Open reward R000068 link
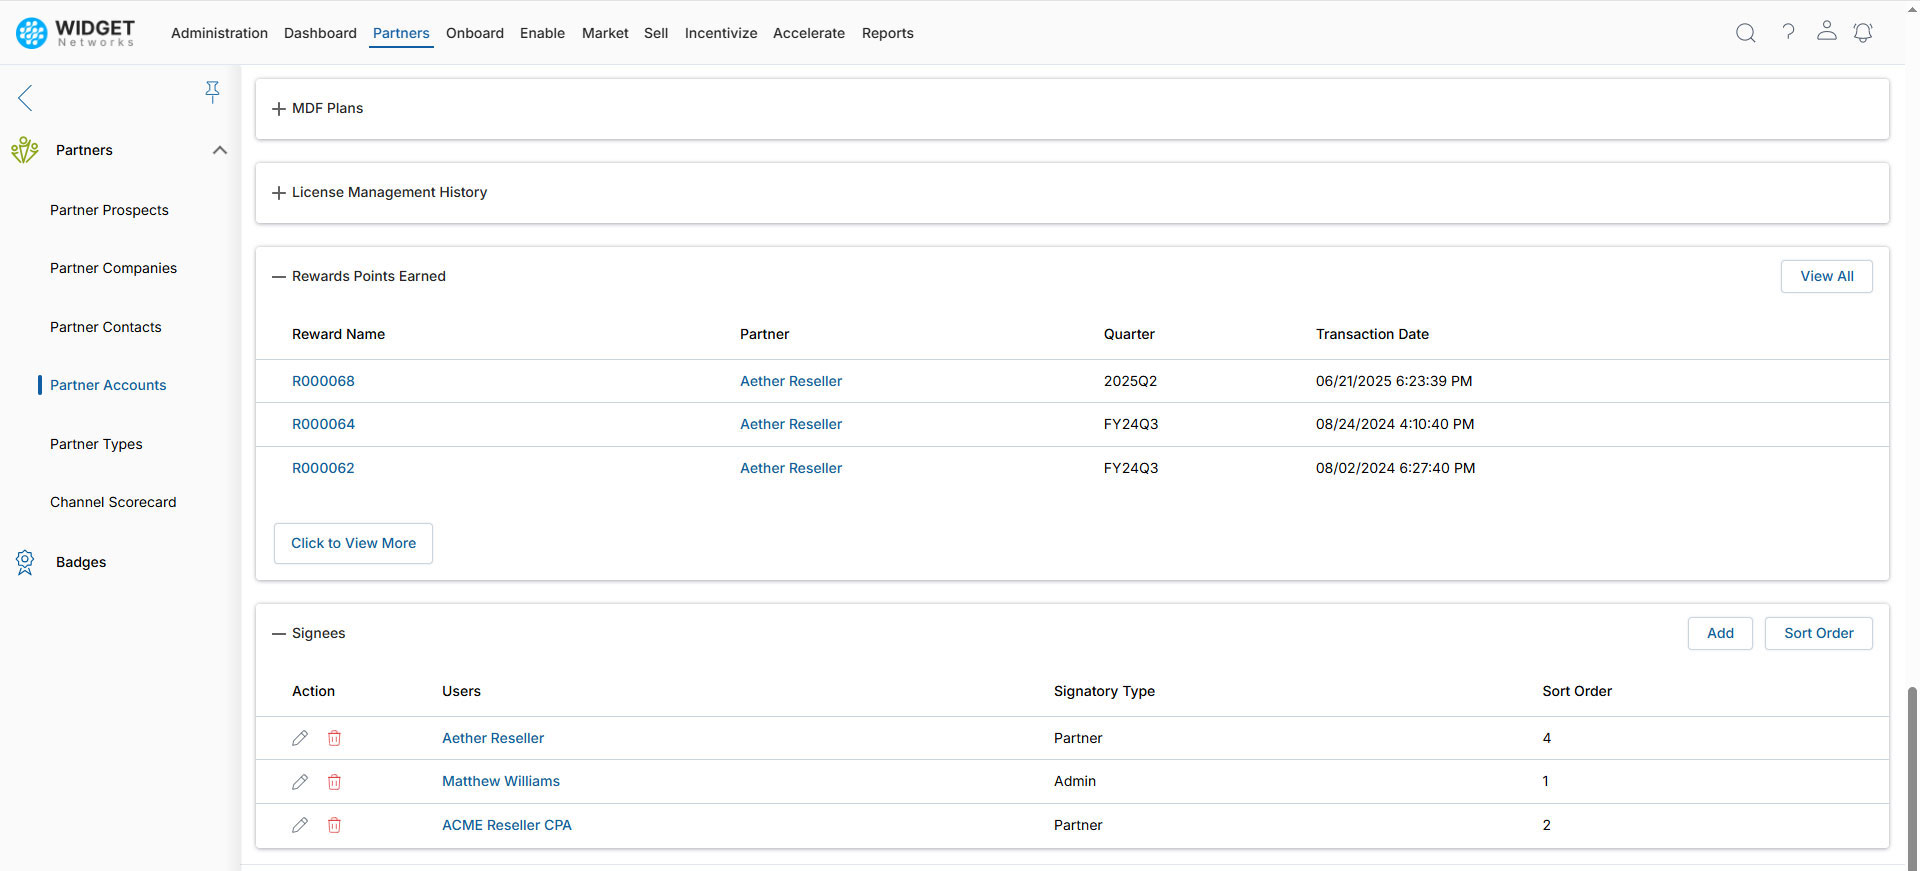Image resolution: width=1920 pixels, height=871 pixels. click(x=323, y=381)
